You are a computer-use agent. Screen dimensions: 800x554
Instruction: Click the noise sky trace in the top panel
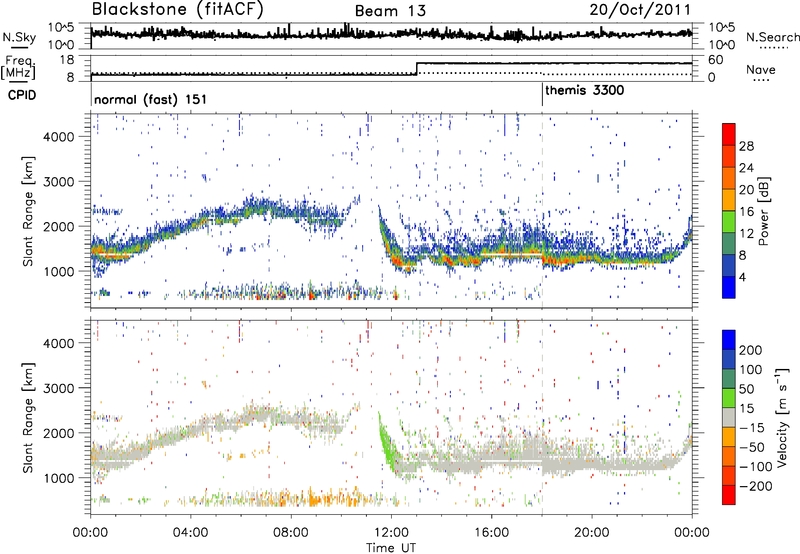tap(391, 34)
